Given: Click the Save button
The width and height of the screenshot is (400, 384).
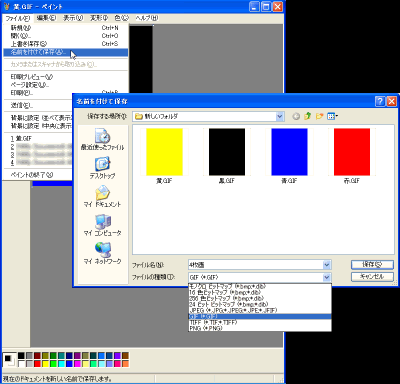Looking at the screenshot, I should coord(372,265).
